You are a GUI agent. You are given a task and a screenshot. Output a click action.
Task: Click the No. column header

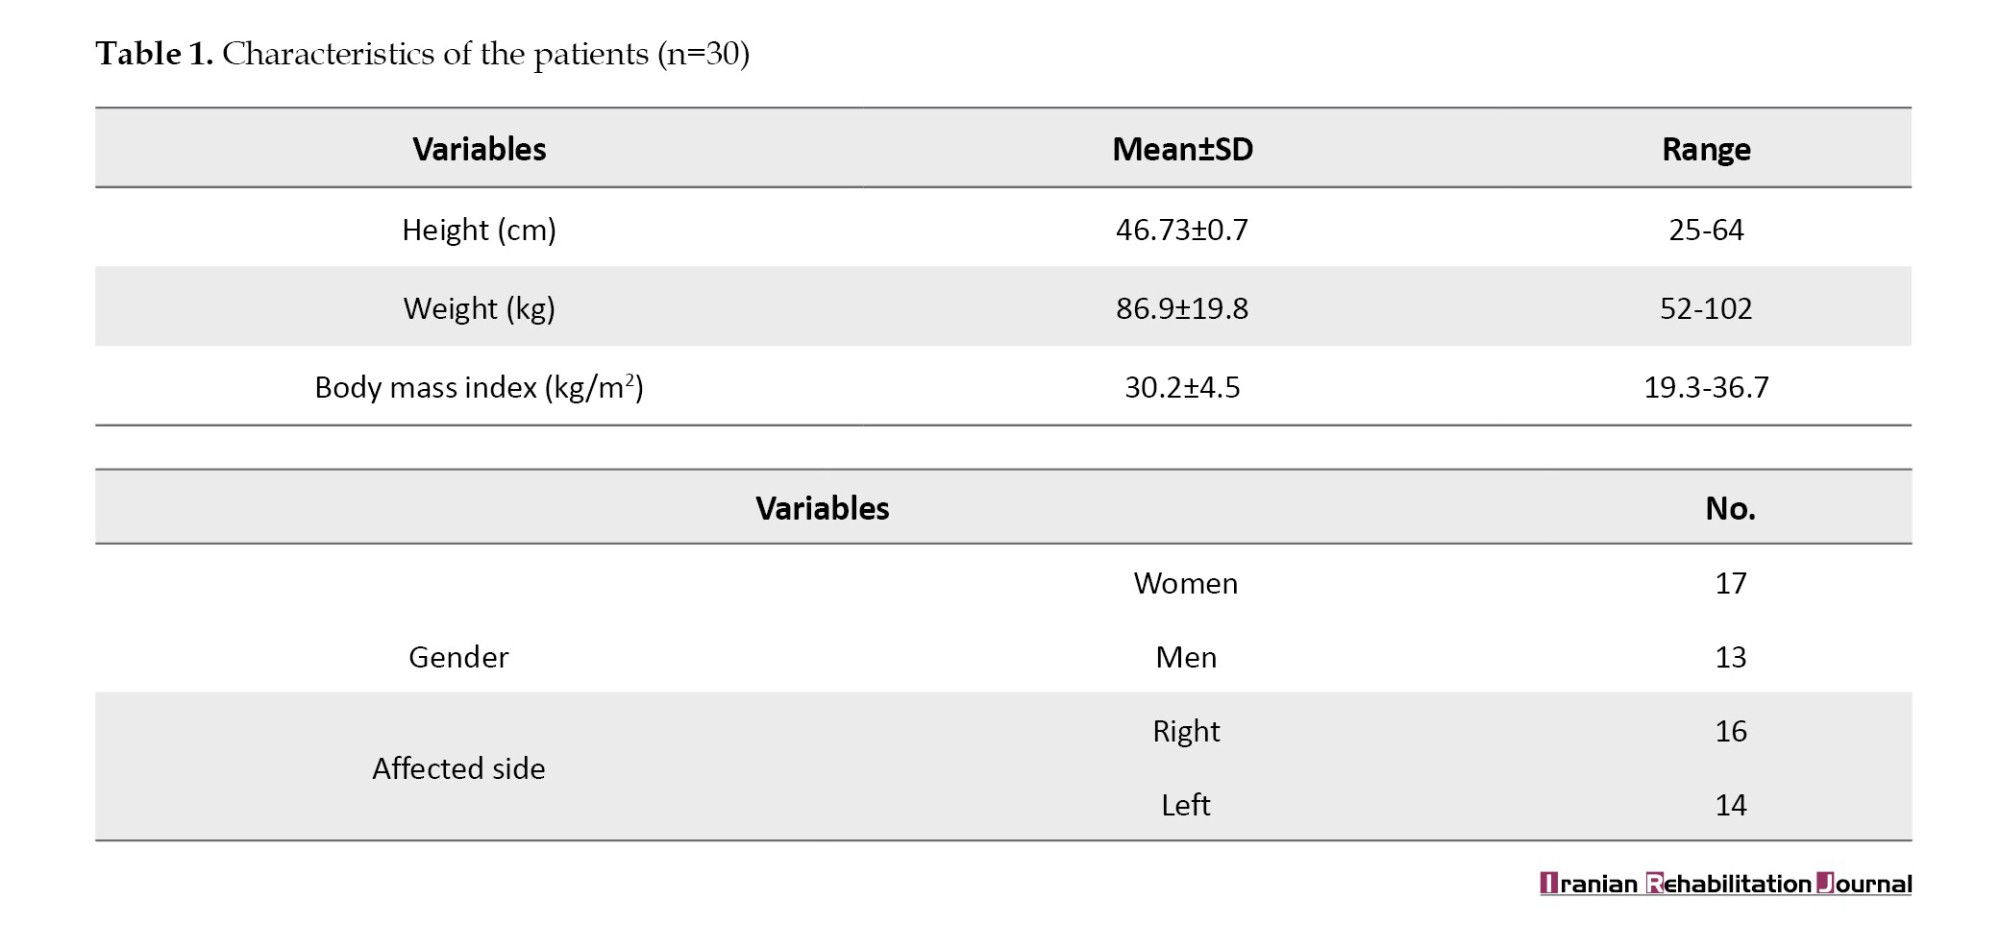pyautogui.click(x=1730, y=508)
